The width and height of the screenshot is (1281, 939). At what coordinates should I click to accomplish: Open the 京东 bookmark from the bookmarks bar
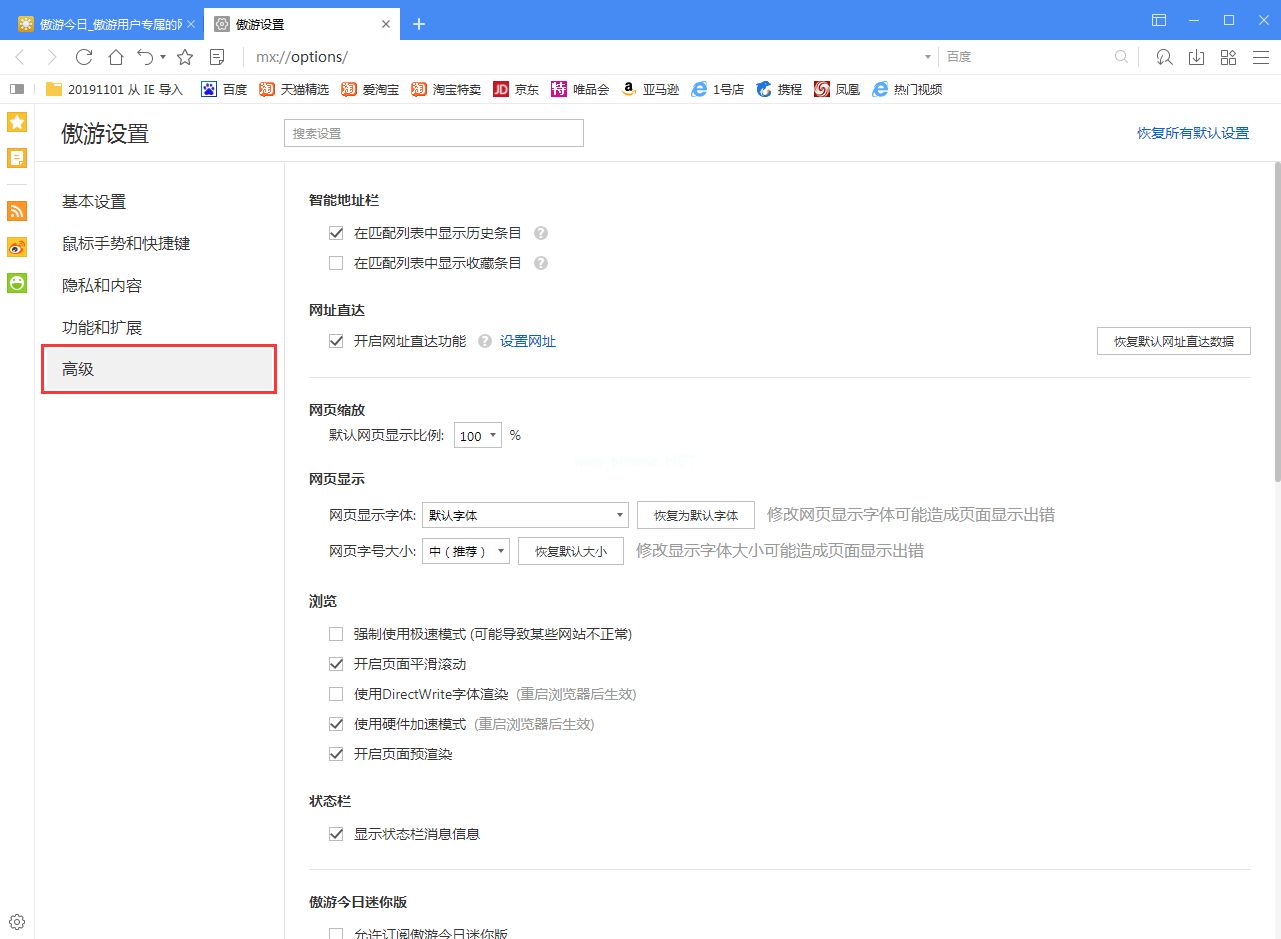point(516,89)
